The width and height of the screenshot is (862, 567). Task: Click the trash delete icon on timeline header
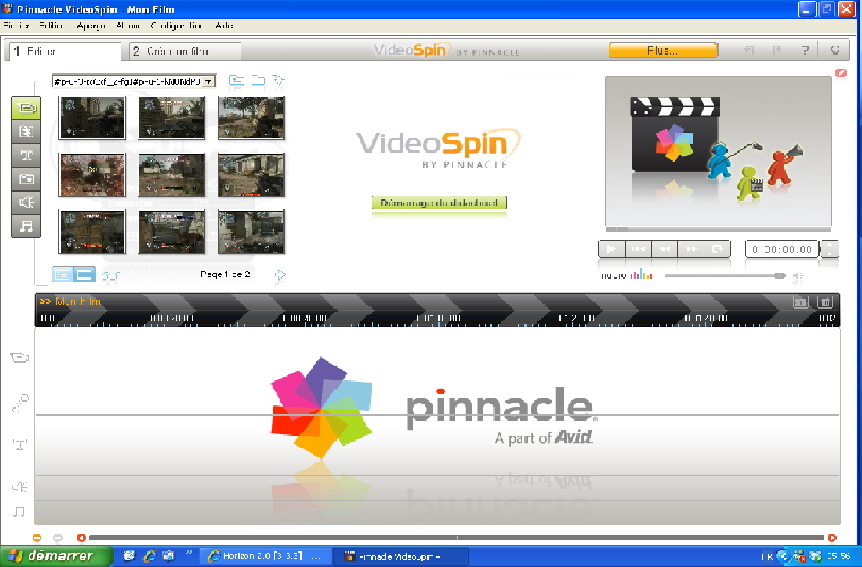(825, 302)
